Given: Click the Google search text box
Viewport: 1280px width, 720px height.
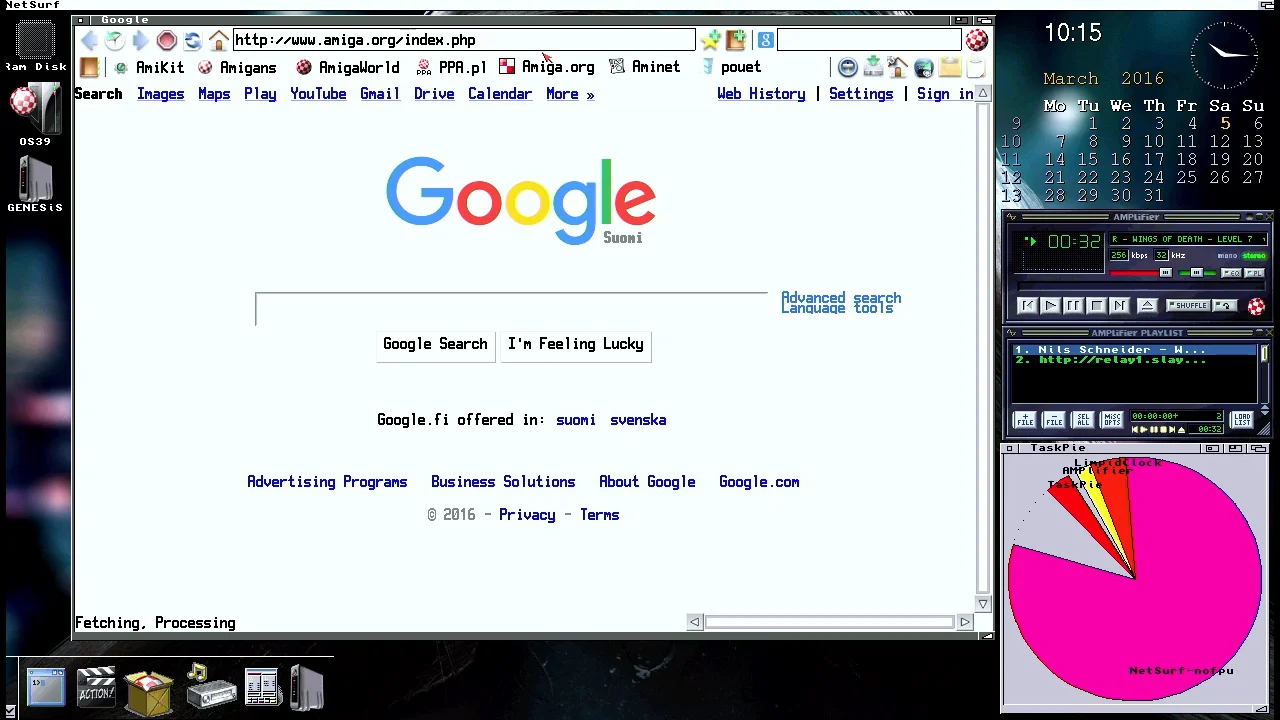Looking at the screenshot, I should click(511, 310).
